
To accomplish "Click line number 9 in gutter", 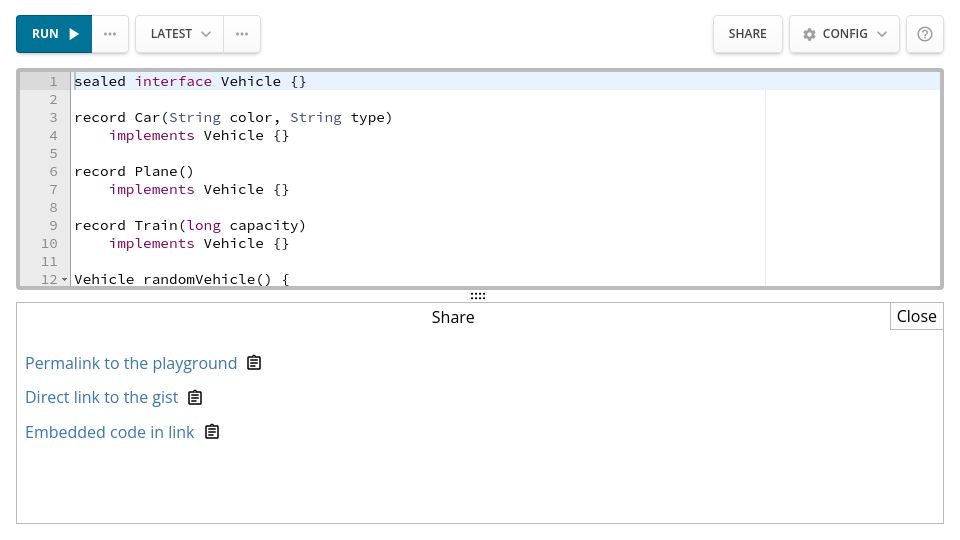I will tap(53, 225).
